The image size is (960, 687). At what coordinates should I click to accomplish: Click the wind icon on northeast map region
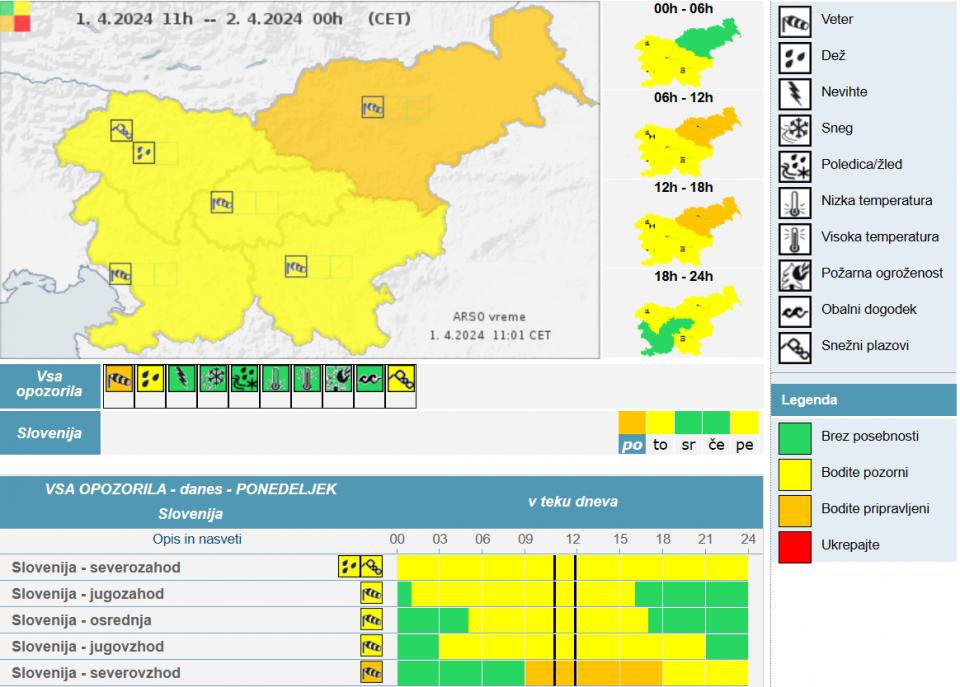click(x=373, y=106)
